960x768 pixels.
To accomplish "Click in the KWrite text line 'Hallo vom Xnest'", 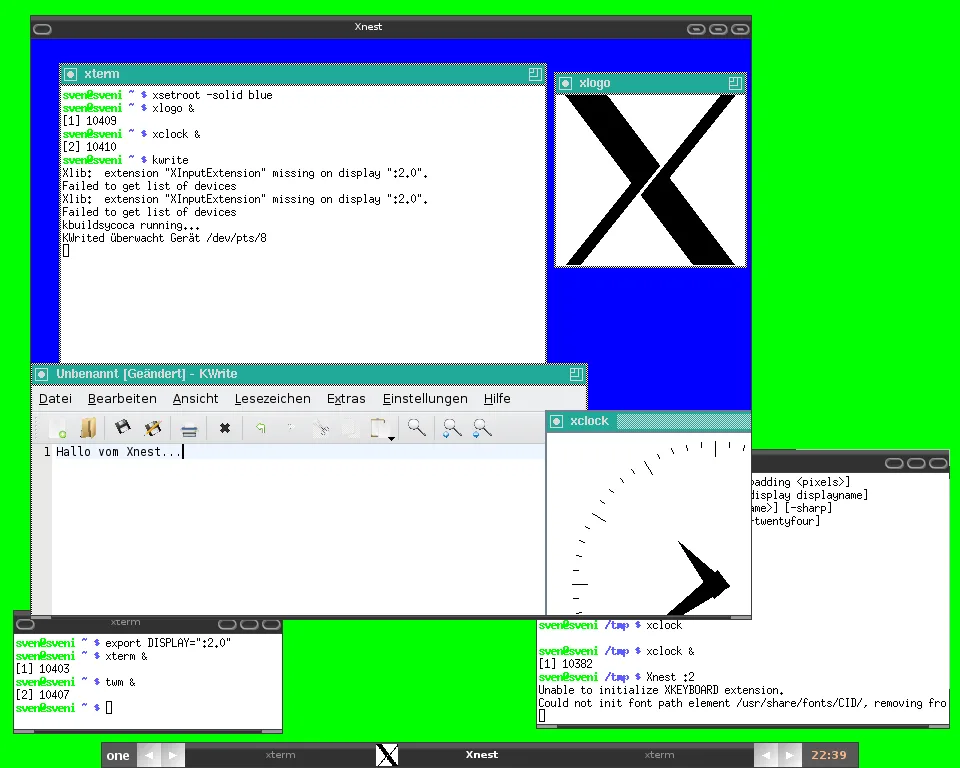I will point(118,452).
